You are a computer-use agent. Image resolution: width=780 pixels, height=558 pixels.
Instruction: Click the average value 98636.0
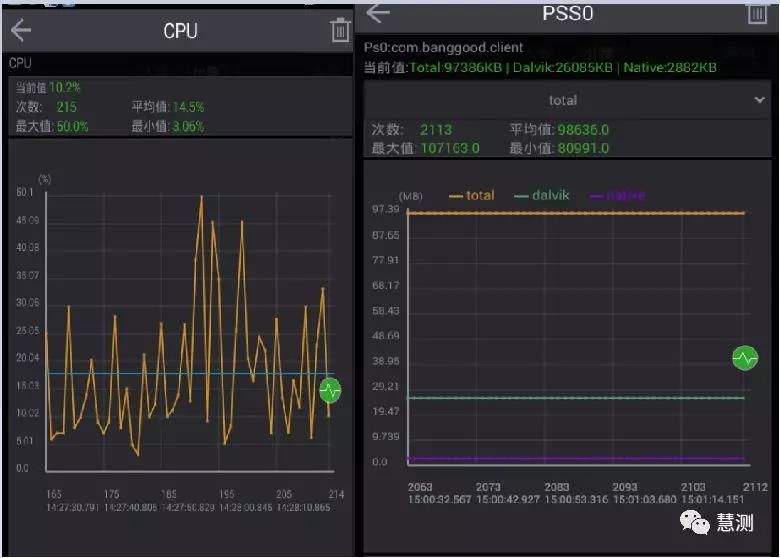click(x=583, y=130)
